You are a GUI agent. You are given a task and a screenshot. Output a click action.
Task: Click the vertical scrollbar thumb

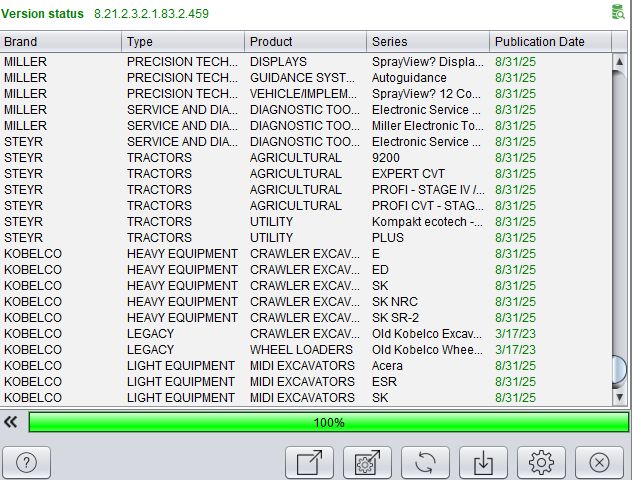(x=620, y=370)
